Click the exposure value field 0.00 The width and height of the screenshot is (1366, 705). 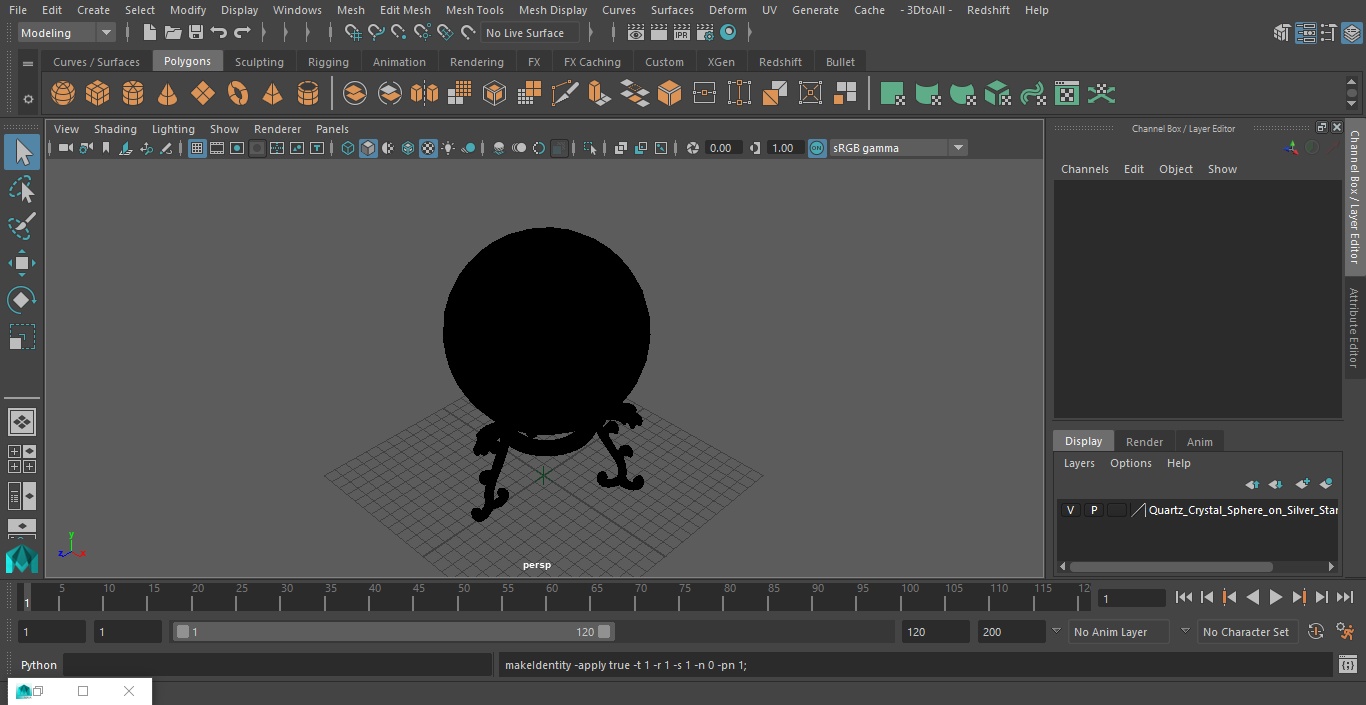(722, 148)
